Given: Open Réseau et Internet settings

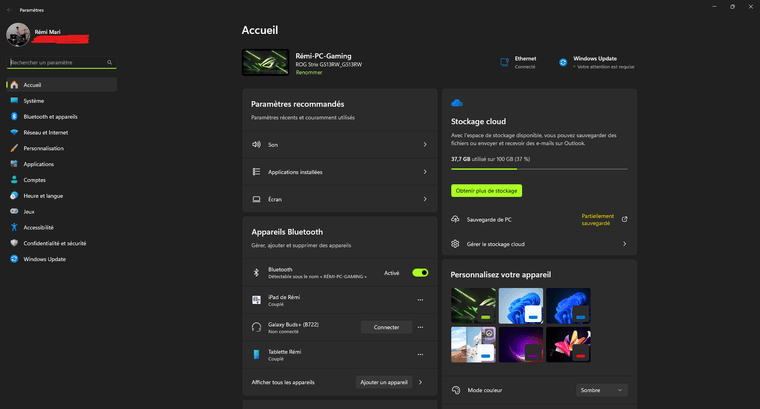Looking at the screenshot, I should point(46,132).
